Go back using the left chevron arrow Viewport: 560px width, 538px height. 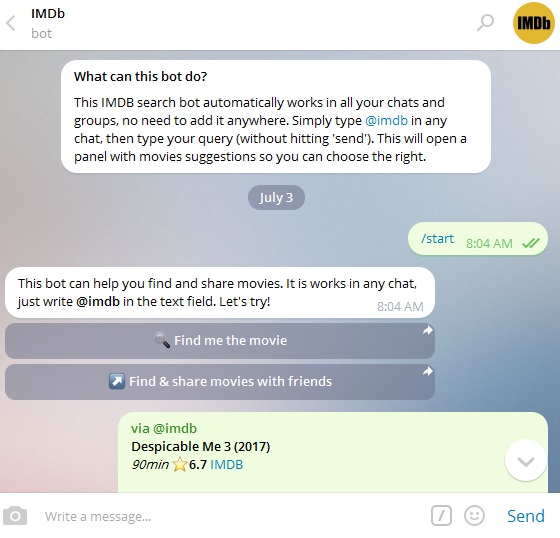click(11, 23)
